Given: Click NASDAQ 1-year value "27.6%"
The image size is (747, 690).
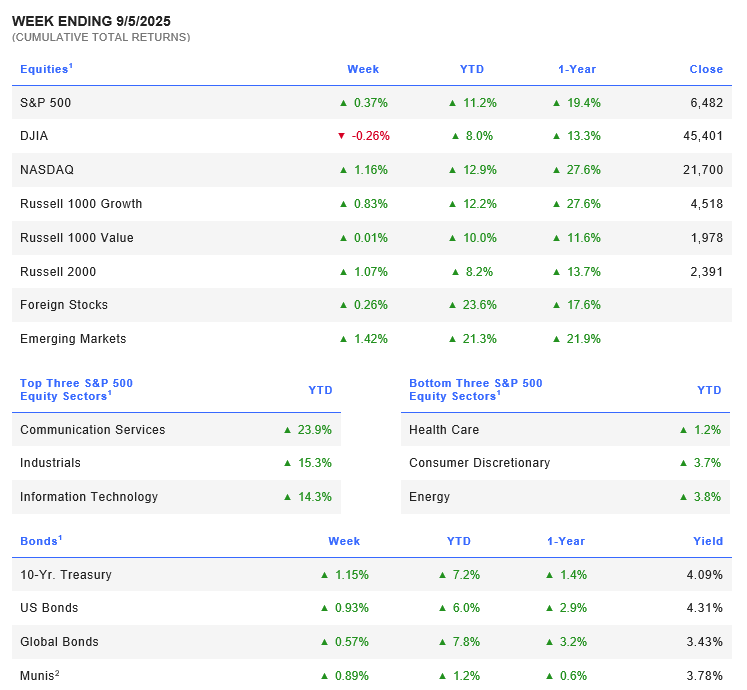Looking at the screenshot, I should tap(584, 170).
